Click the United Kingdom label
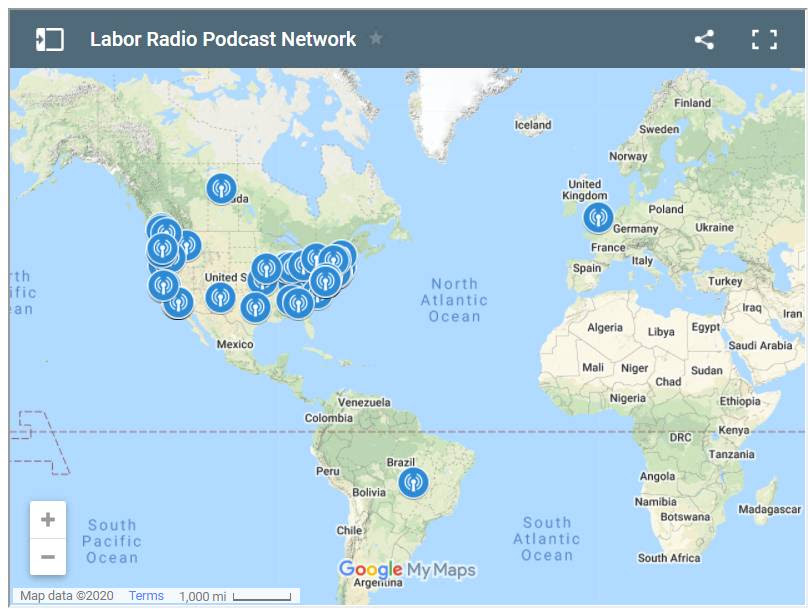This screenshot has width=808, height=609. pos(585,190)
